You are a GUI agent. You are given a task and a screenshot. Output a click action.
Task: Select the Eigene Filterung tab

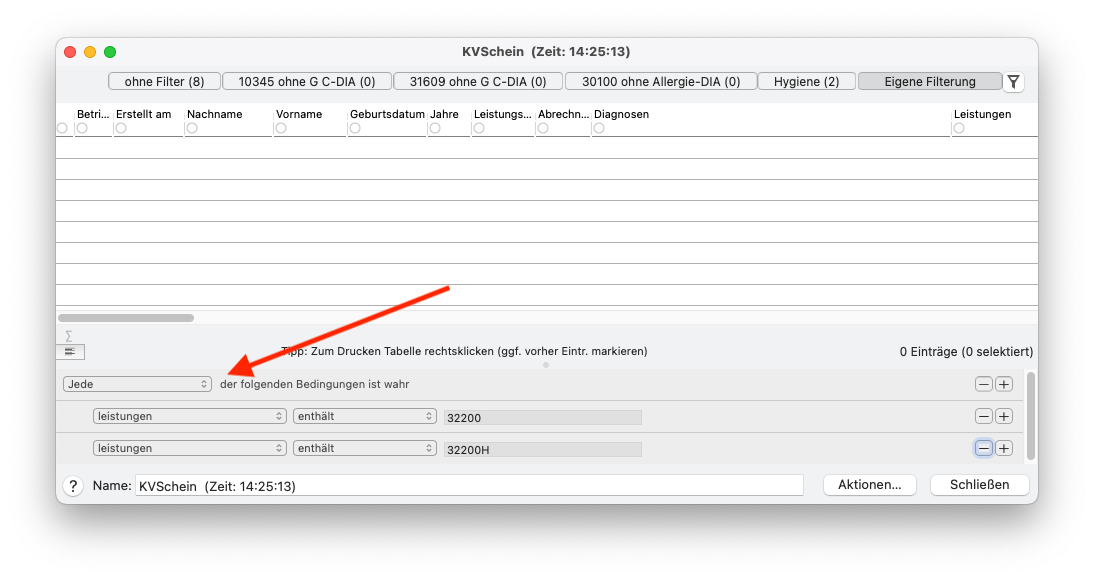point(930,82)
